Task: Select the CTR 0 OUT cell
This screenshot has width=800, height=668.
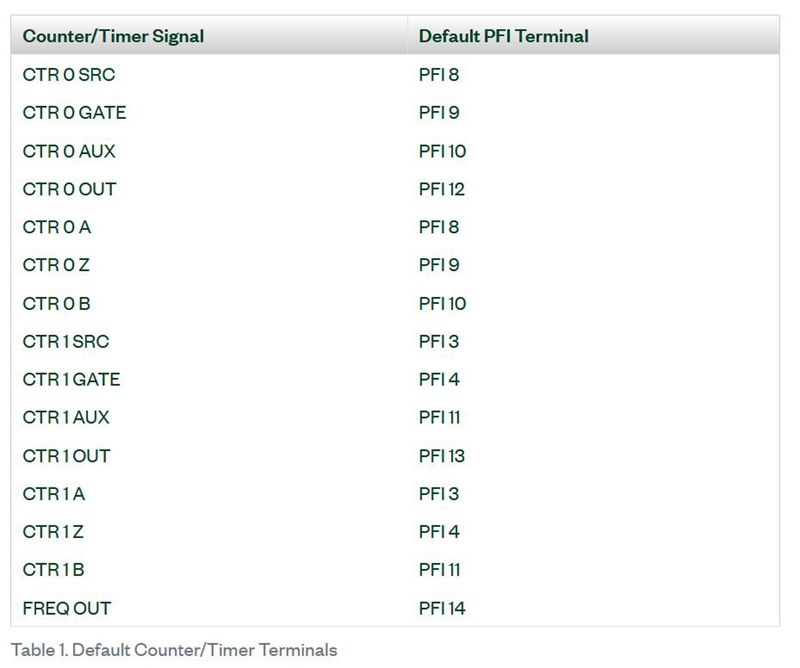Action: (69, 189)
